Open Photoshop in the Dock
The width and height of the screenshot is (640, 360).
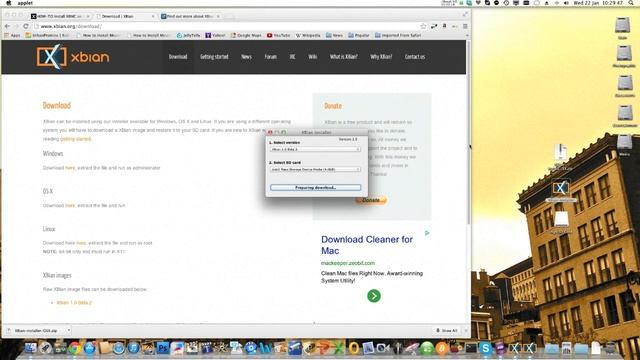click(x=163, y=348)
